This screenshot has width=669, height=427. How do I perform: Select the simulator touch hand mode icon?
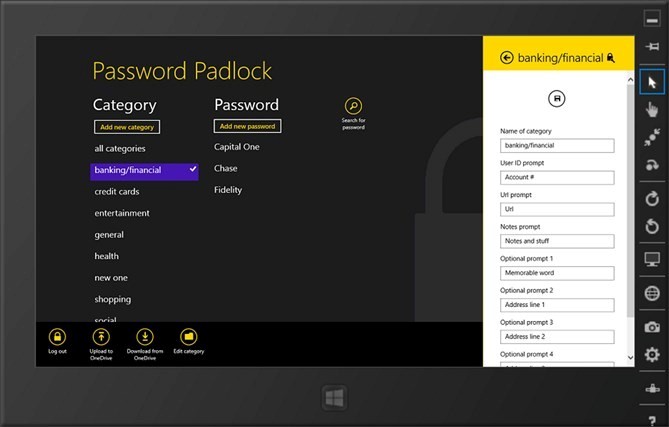[652, 110]
